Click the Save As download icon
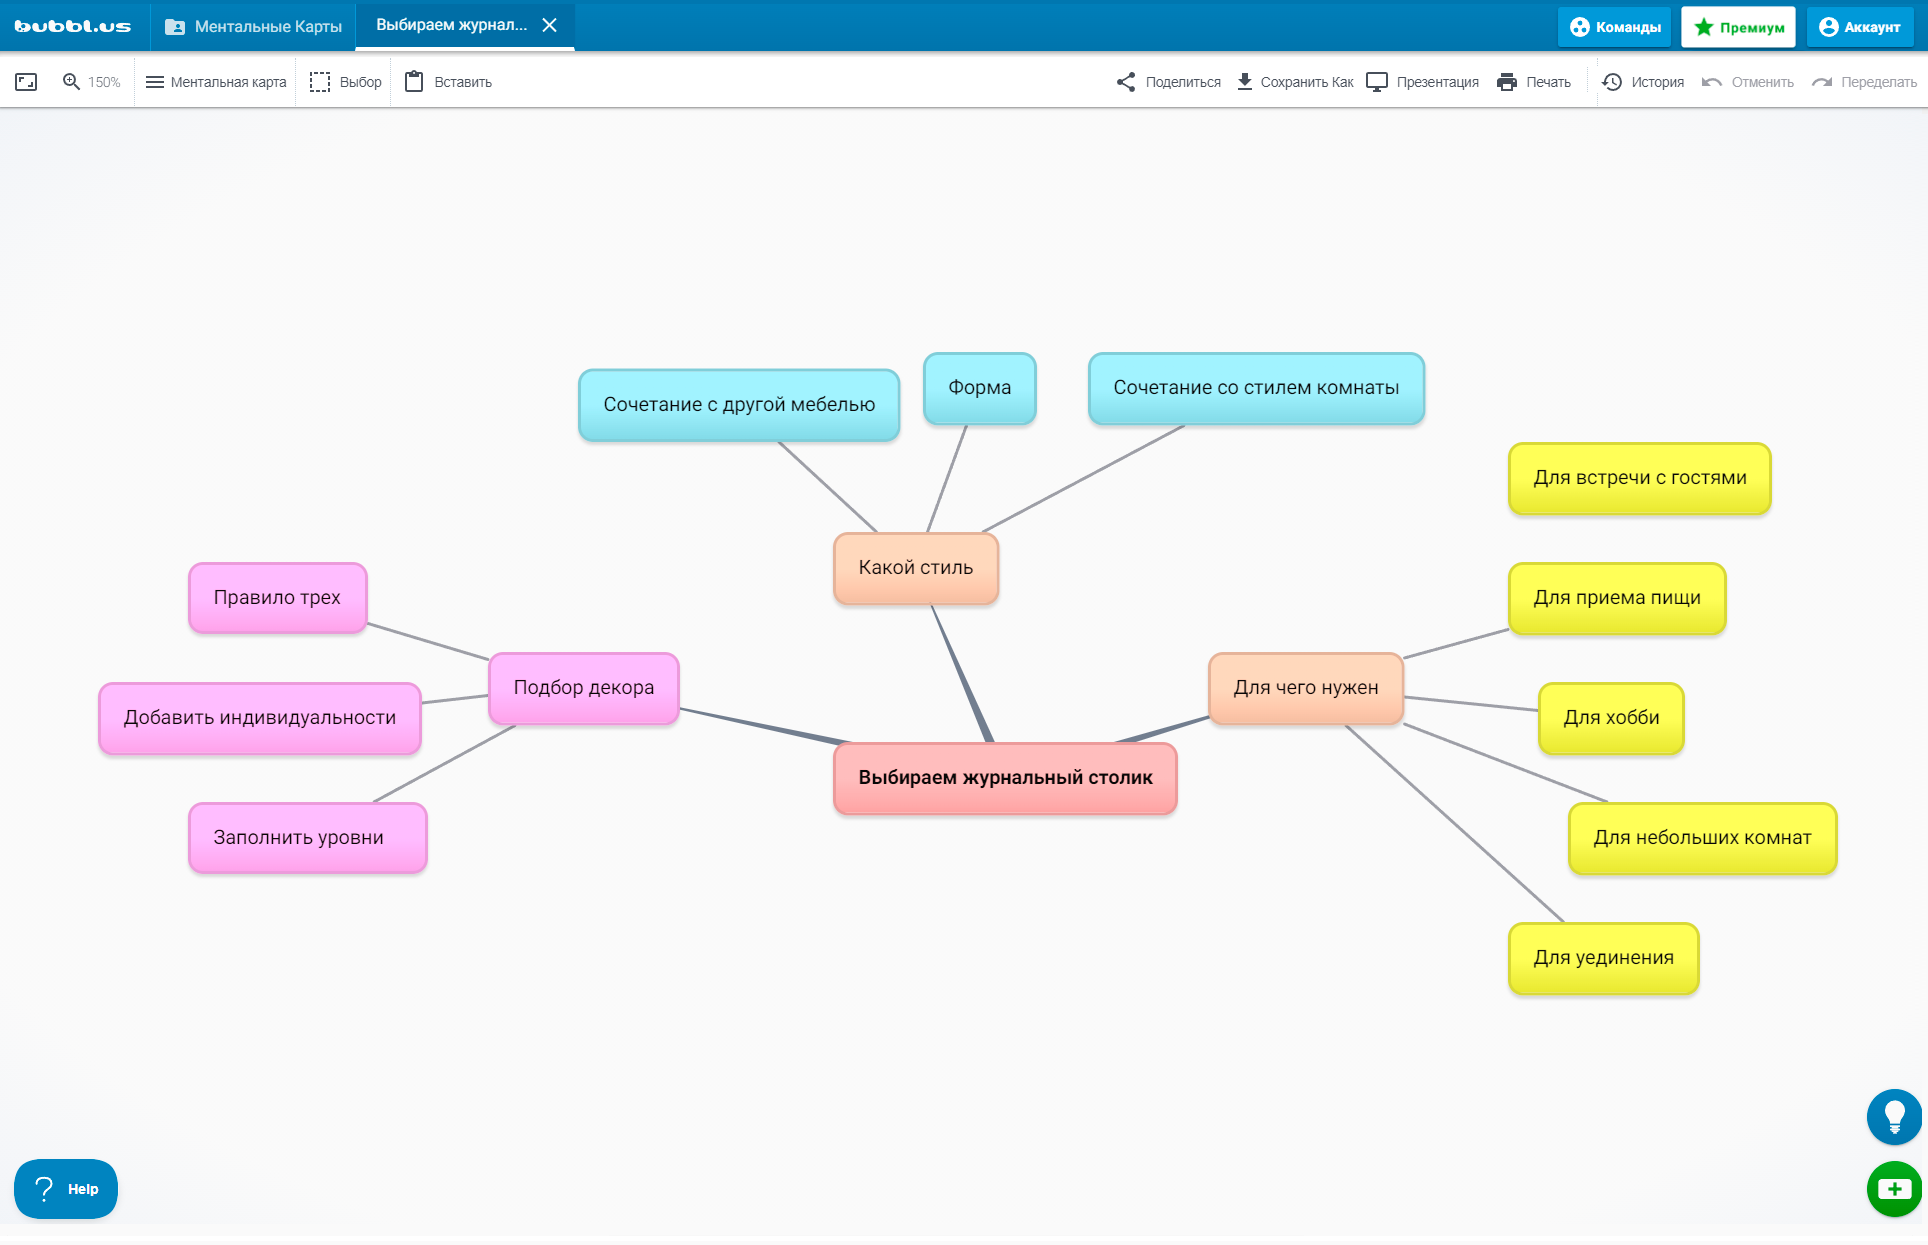 (1245, 82)
